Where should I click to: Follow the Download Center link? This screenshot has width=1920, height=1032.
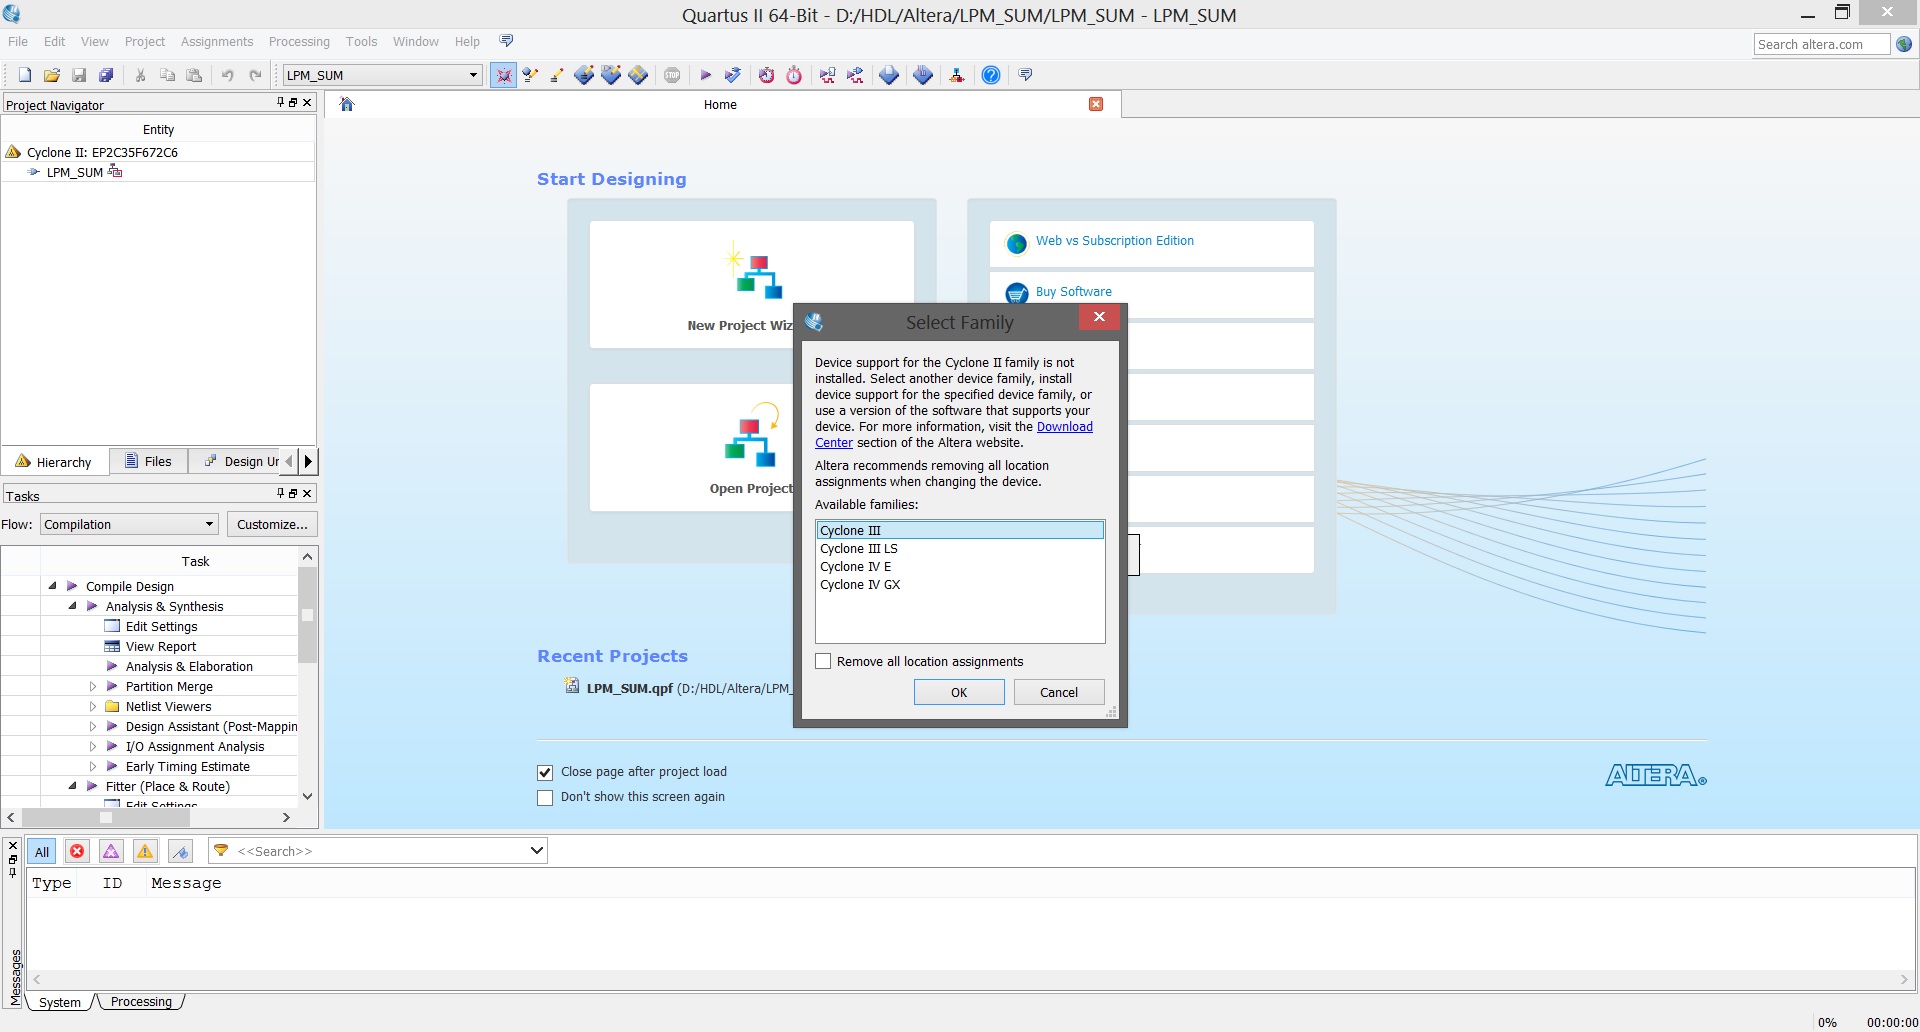point(1065,427)
